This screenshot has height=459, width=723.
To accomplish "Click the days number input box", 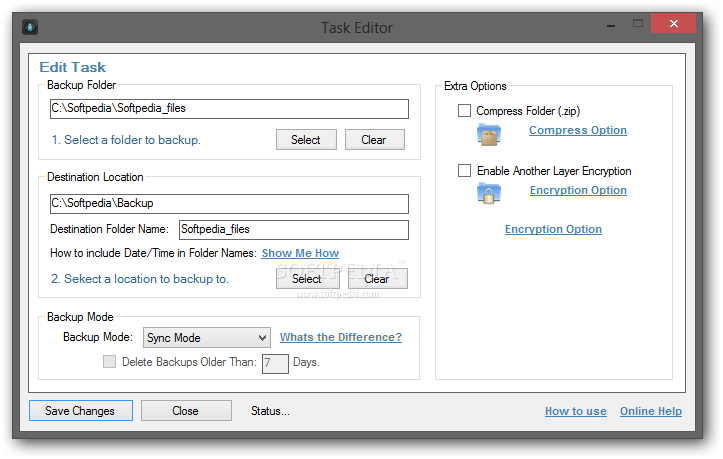I will click(x=275, y=363).
